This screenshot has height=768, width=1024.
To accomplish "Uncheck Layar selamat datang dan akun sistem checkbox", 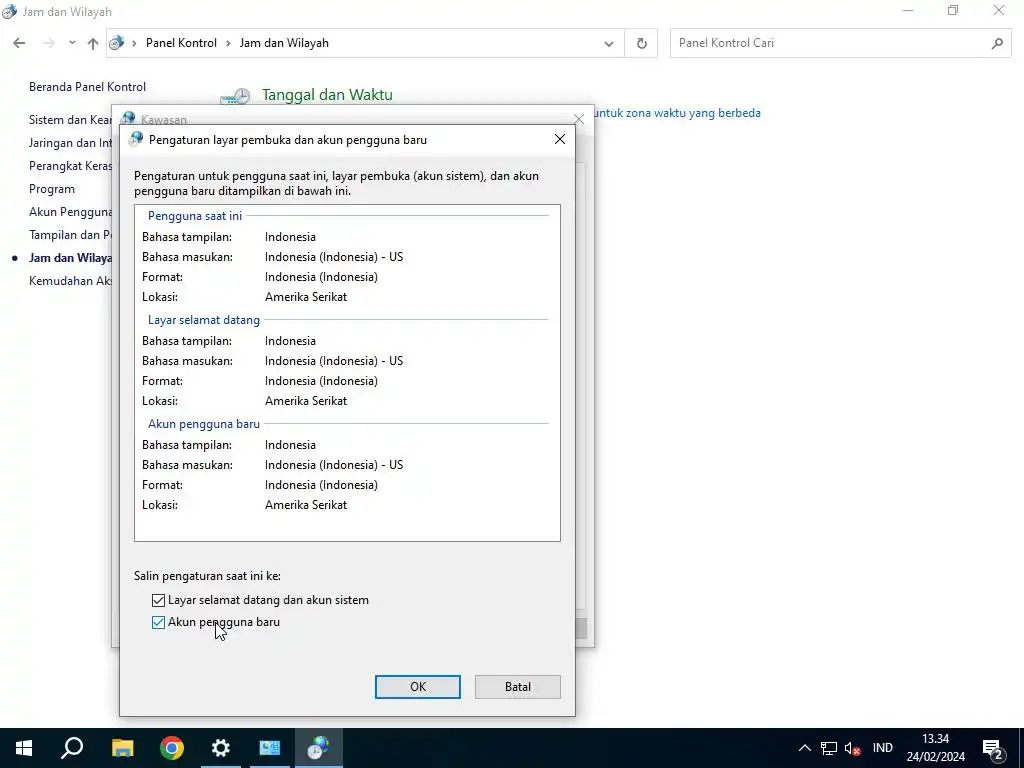I will 158,600.
